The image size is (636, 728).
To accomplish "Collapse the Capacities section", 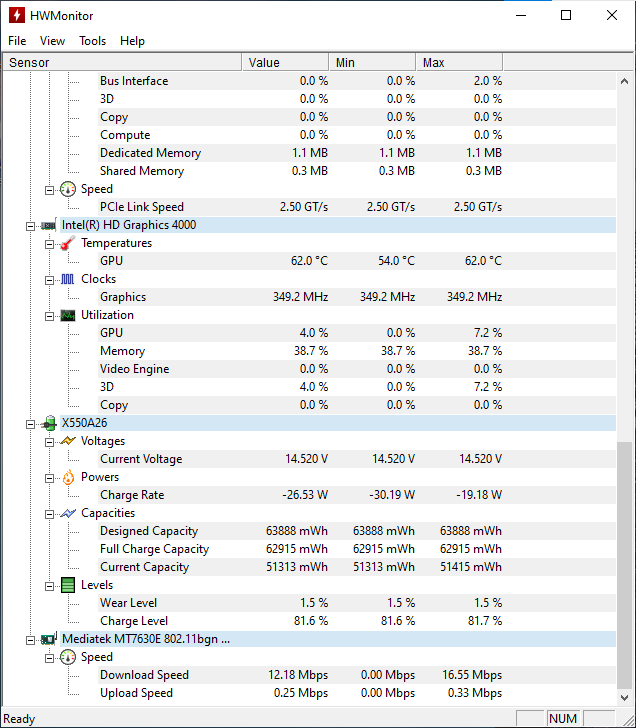I will tap(50, 513).
